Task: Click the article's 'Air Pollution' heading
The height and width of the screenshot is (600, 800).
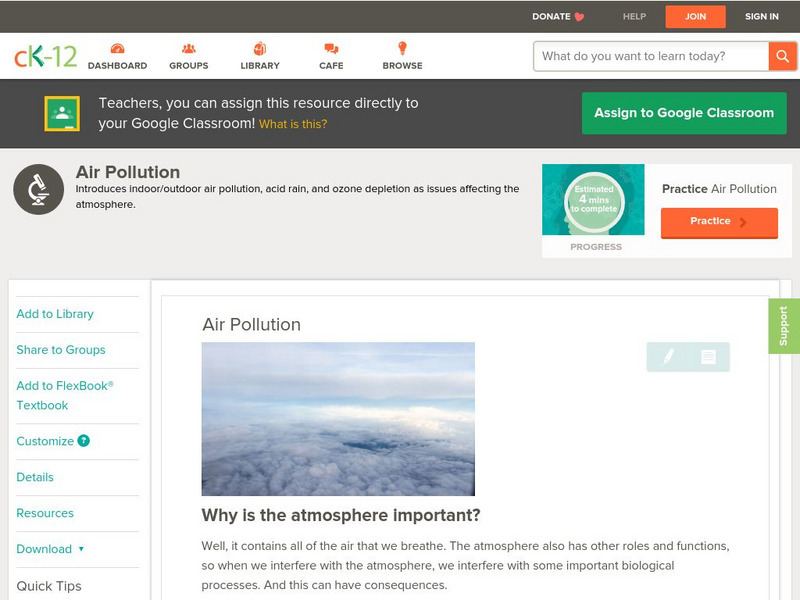Action: coord(252,324)
